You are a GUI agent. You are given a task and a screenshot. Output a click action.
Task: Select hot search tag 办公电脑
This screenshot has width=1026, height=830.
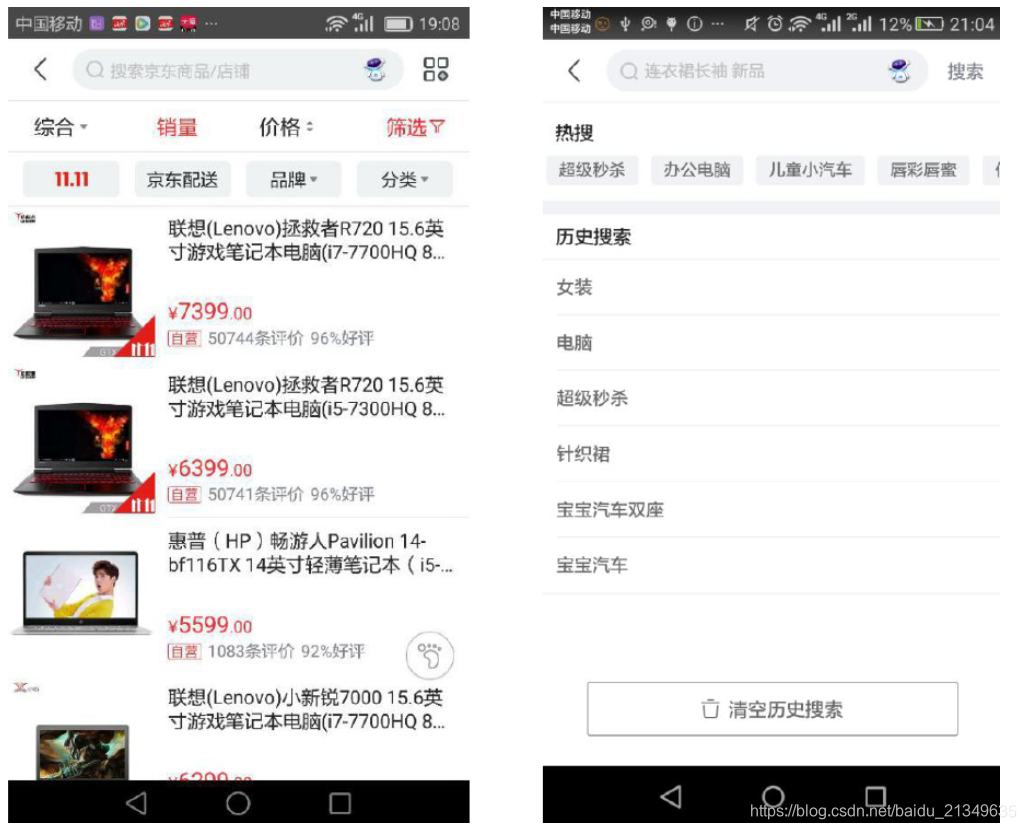click(x=696, y=170)
